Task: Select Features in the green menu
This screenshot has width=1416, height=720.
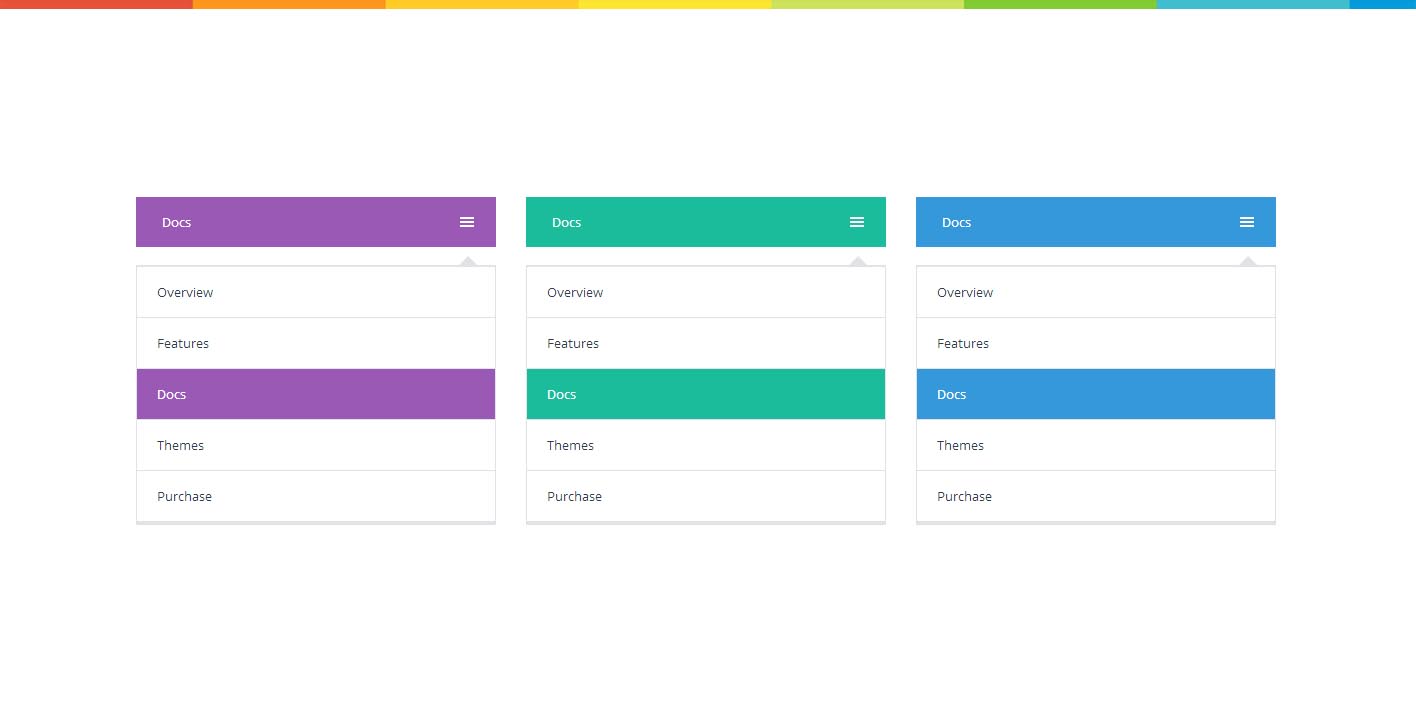Action: click(706, 343)
